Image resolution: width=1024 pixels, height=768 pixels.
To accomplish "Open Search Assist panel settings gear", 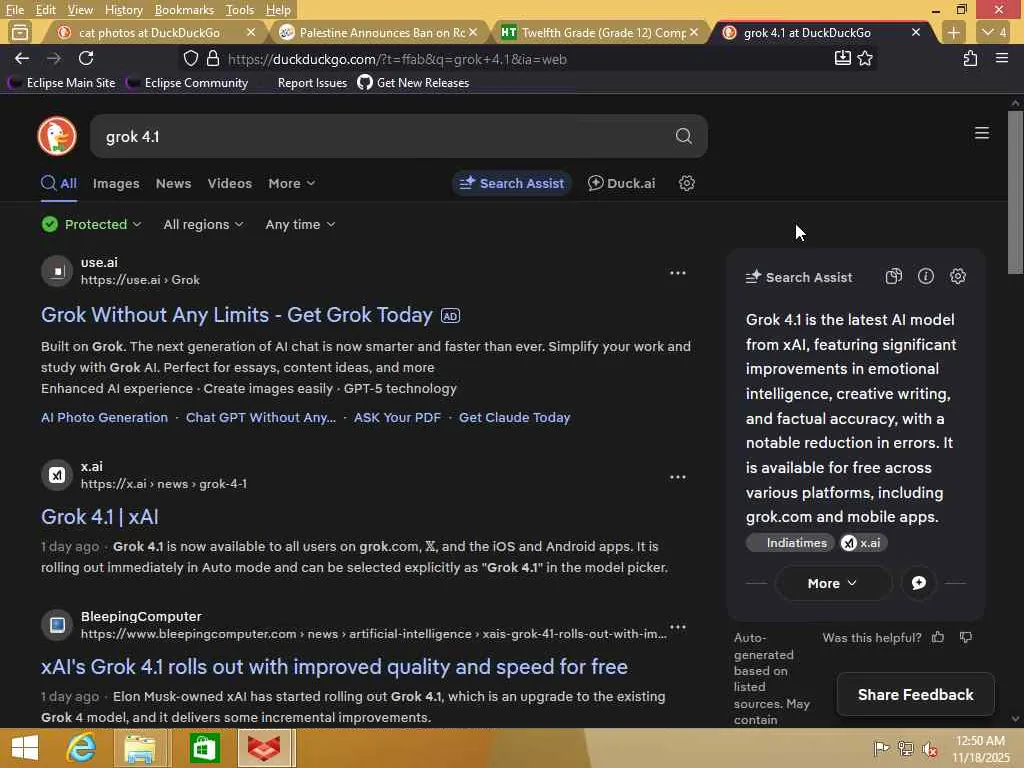I will pos(957,276).
